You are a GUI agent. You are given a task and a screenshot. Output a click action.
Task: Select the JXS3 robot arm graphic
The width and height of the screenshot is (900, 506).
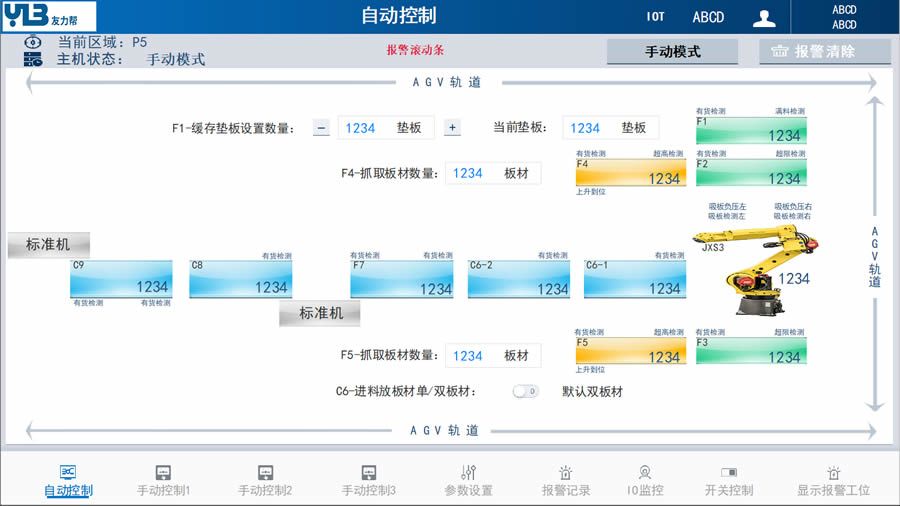pyautogui.click(x=755, y=270)
